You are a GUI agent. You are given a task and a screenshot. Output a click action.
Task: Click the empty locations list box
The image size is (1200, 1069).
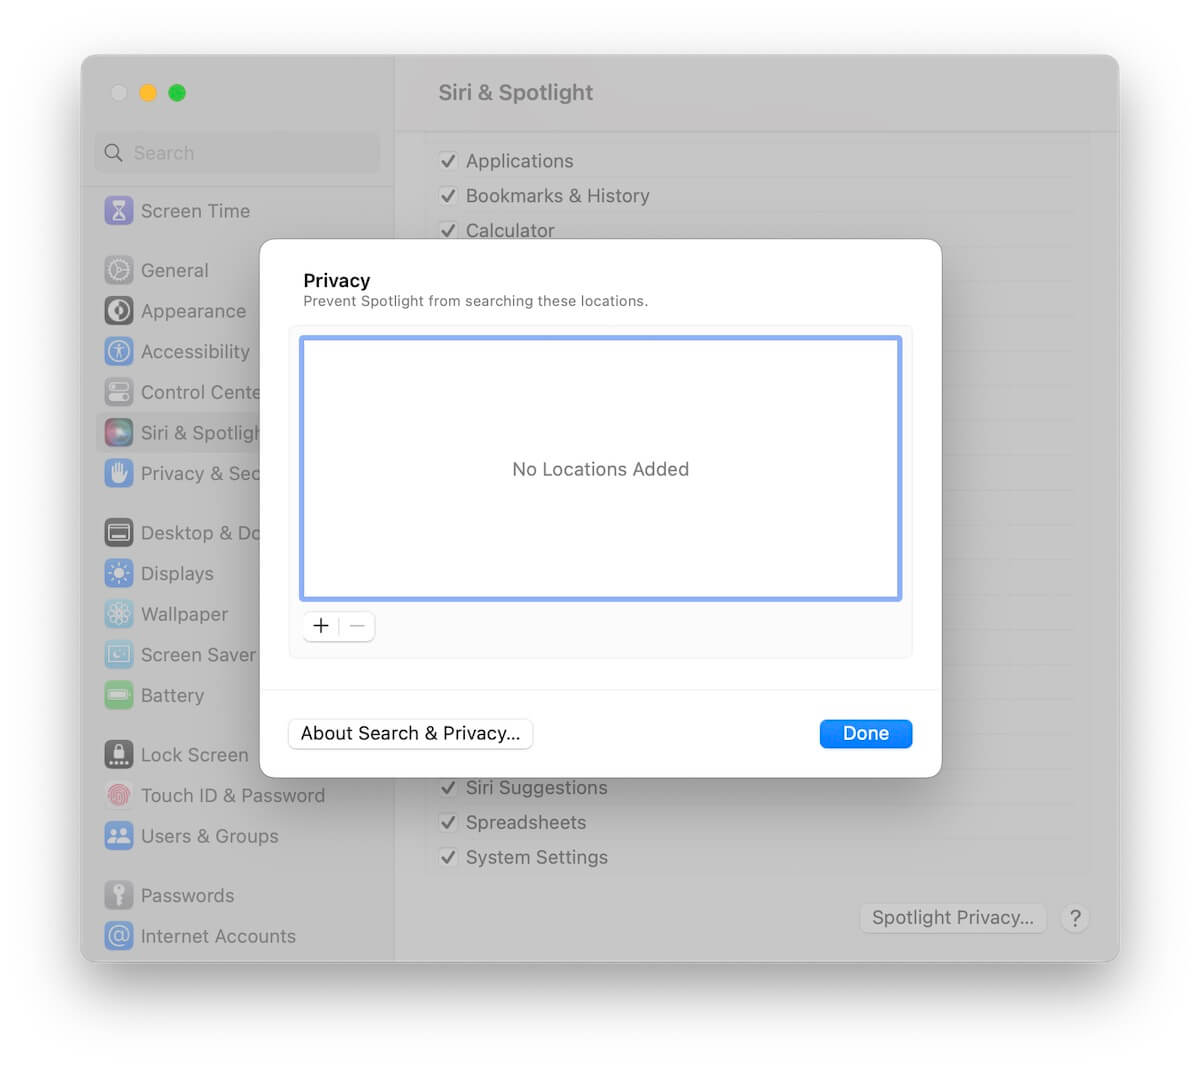coord(601,468)
